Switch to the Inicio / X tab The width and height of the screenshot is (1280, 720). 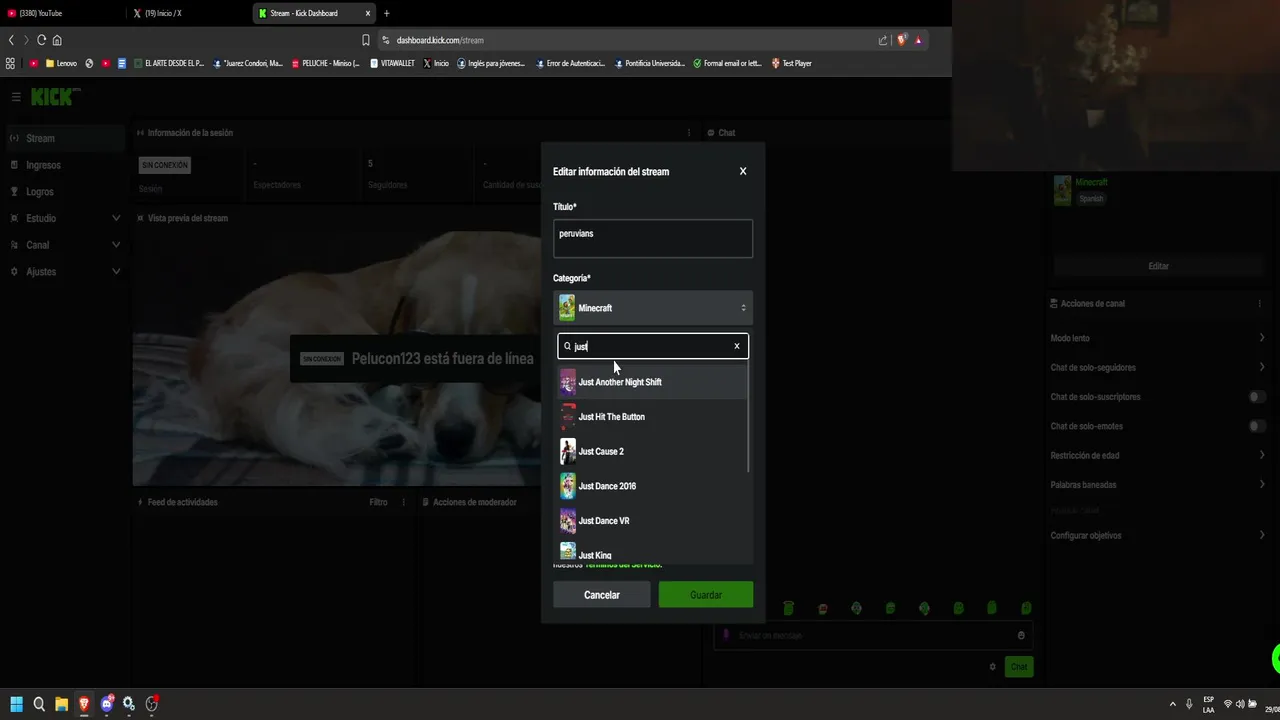pos(188,13)
